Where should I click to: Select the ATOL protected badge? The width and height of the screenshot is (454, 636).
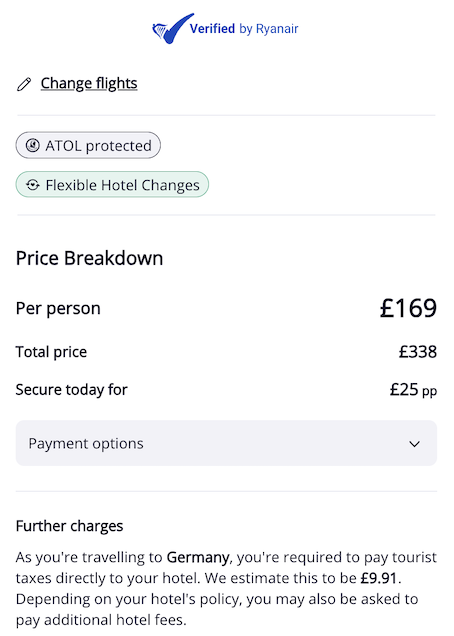pos(88,145)
